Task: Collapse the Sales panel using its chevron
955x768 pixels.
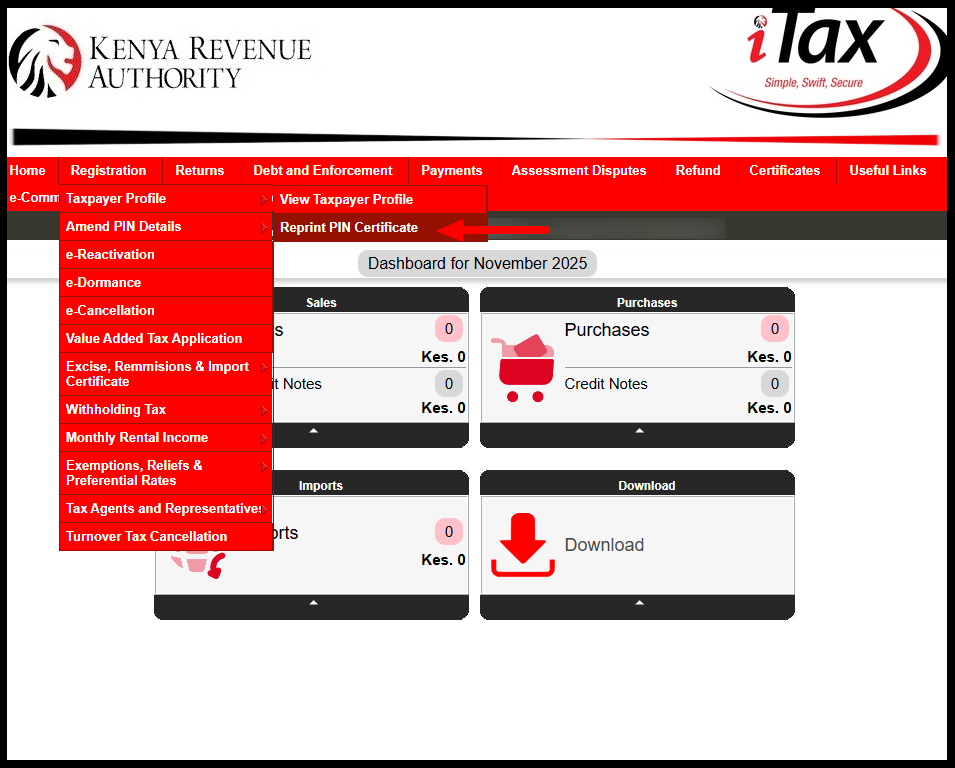Action: pyautogui.click(x=311, y=432)
